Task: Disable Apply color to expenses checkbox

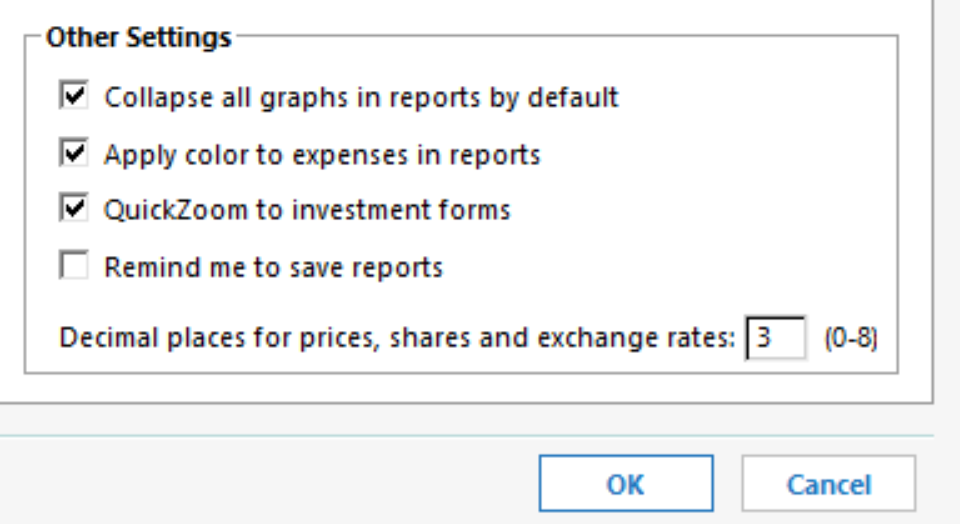Action: tap(74, 152)
